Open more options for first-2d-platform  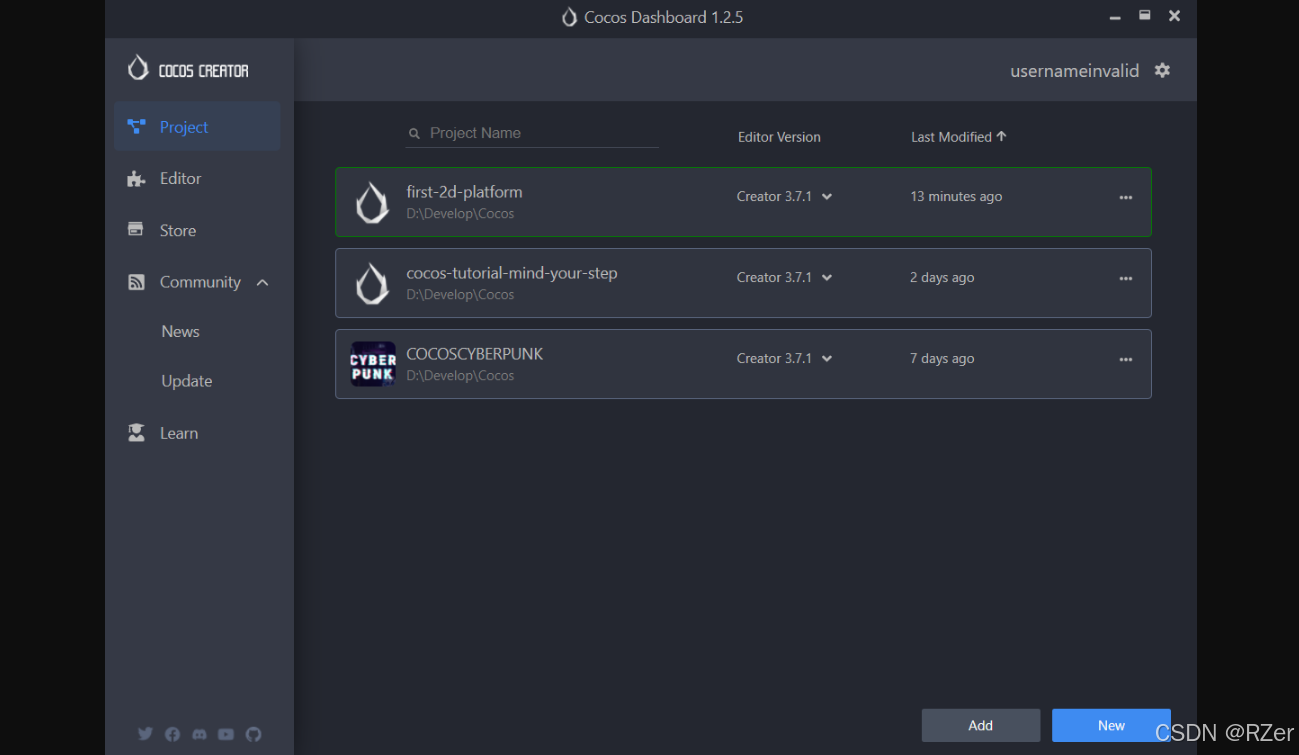tap(1126, 198)
